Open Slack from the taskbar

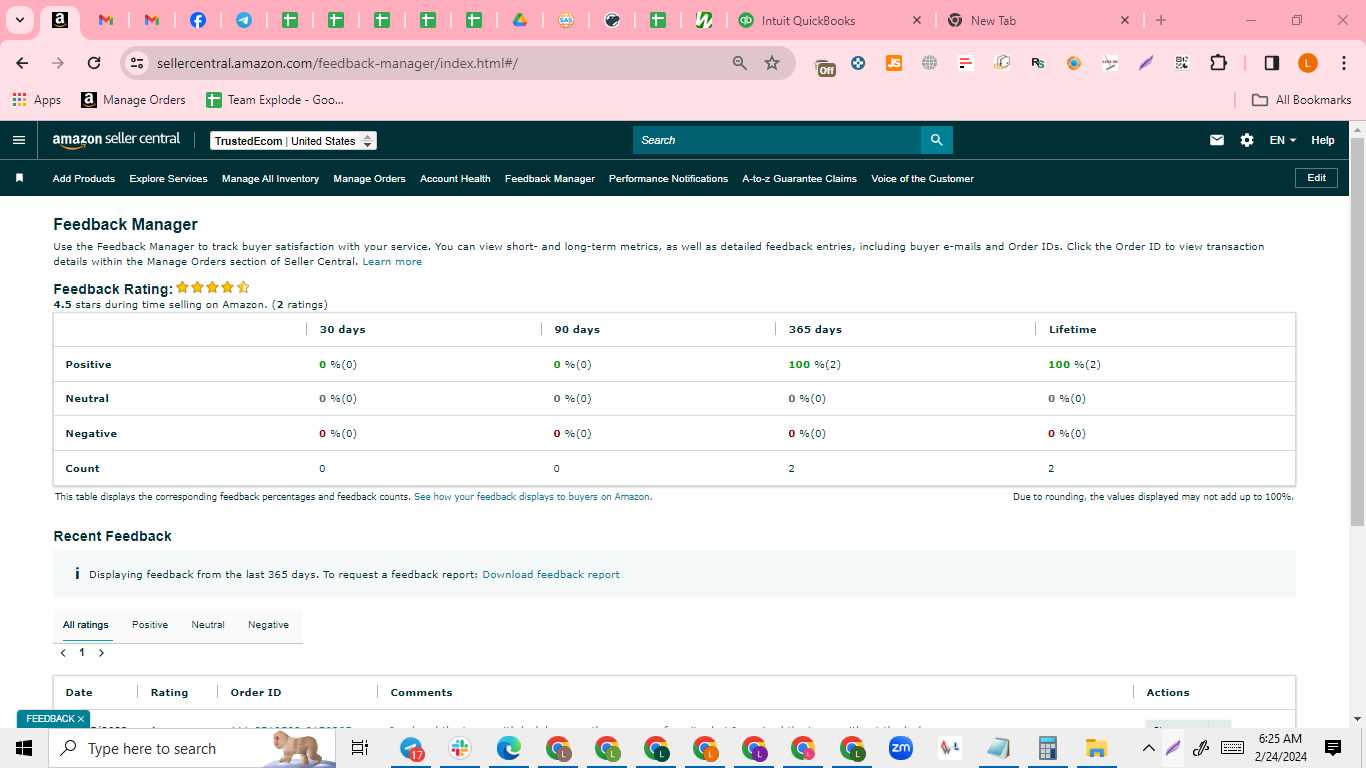click(x=460, y=748)
